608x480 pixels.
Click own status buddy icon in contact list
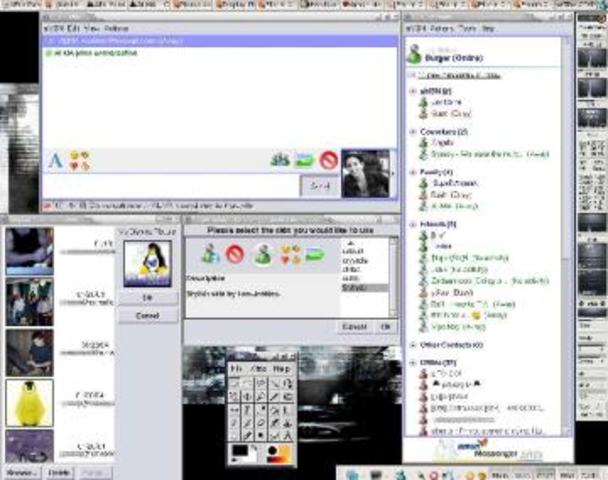click(x=414, y=54)
